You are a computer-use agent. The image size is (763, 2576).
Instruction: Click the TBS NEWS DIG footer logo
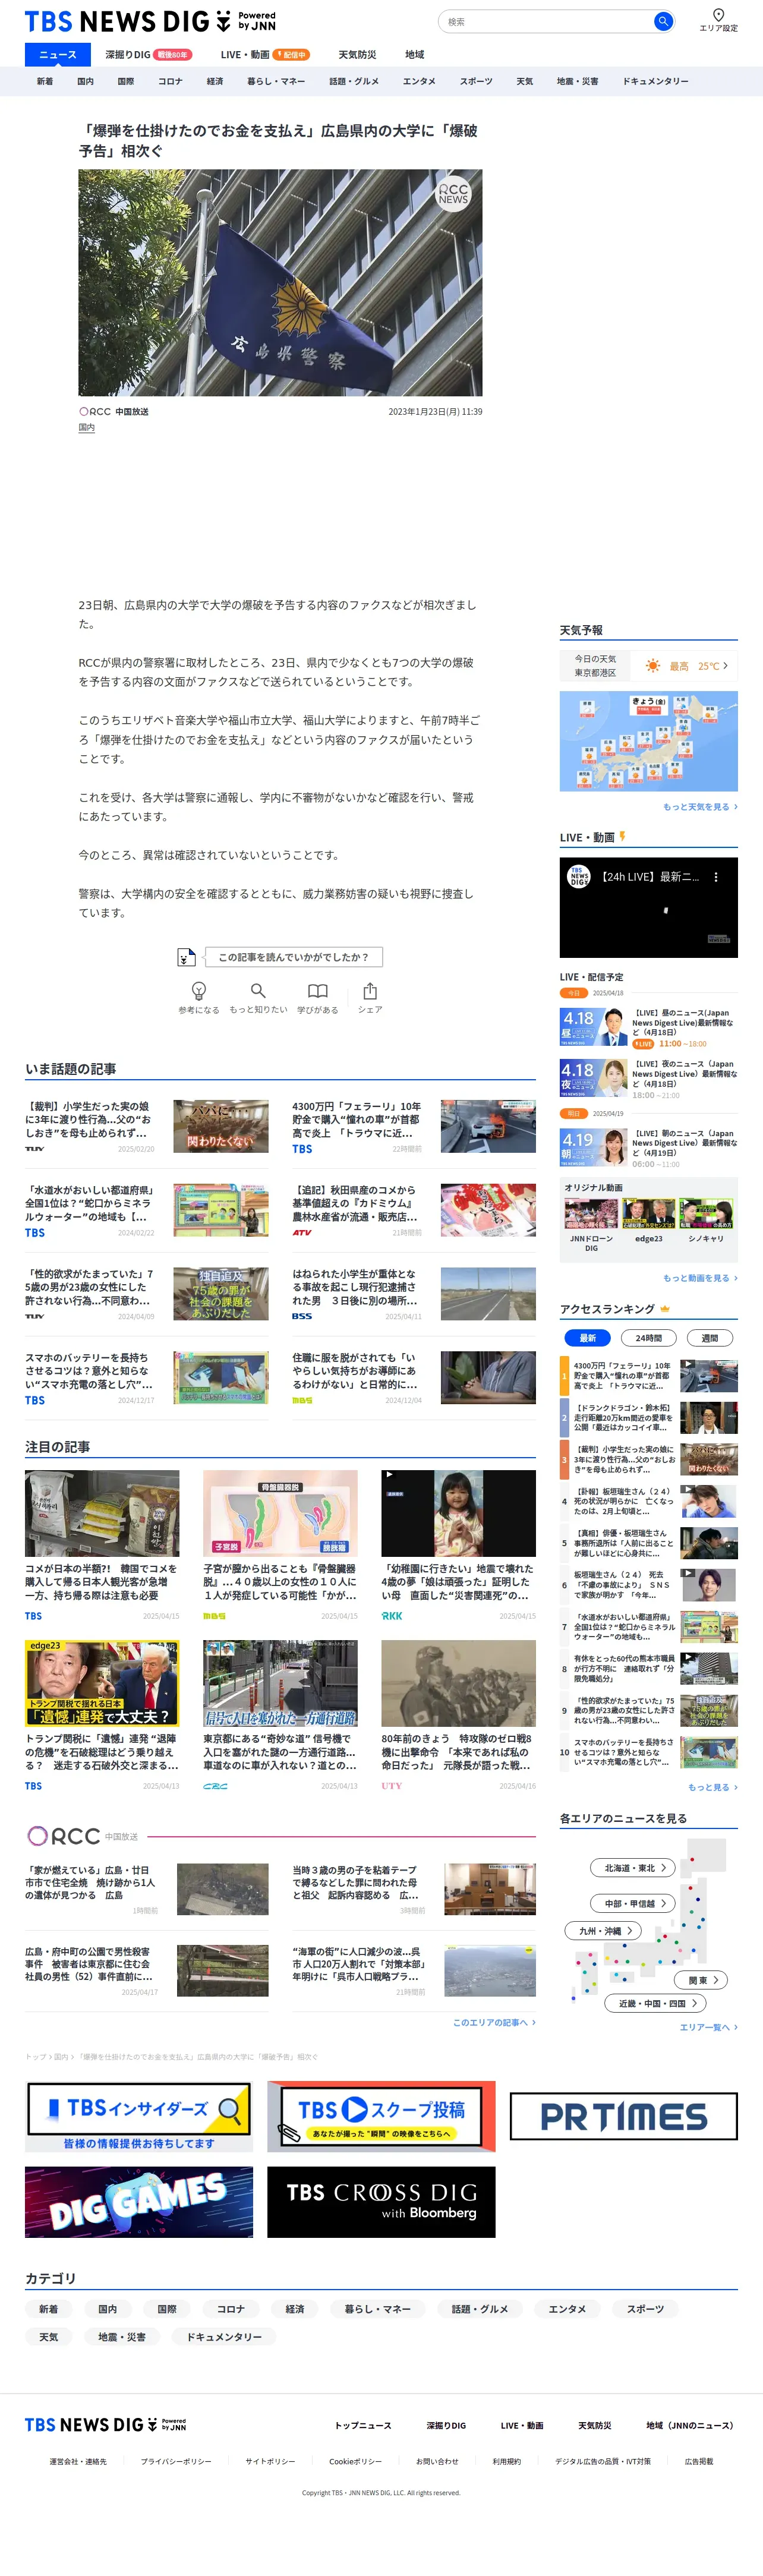[x=105, y=2425]
